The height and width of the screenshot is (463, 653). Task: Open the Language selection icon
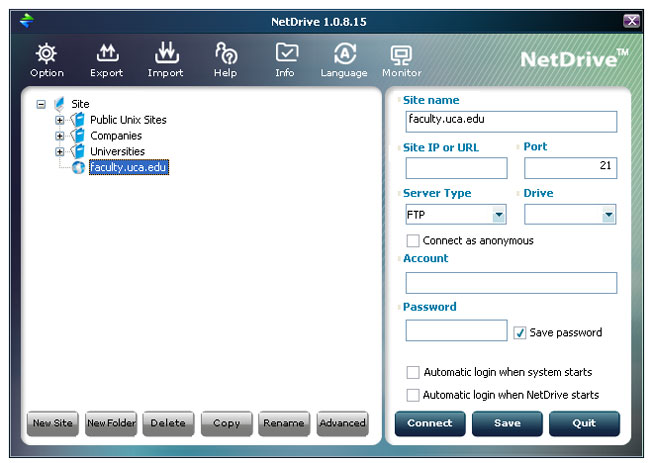pyautogui.click(x=345, y=53)
